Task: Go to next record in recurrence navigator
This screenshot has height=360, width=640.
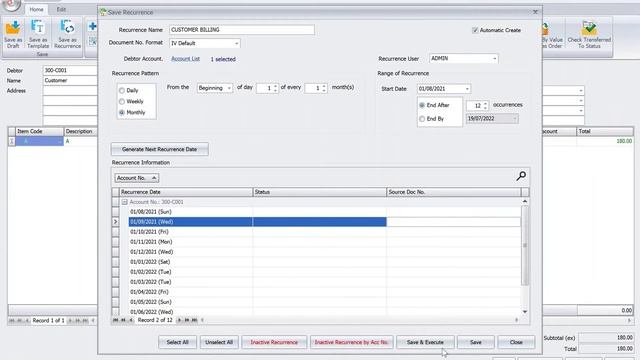Action: point(179,320)
